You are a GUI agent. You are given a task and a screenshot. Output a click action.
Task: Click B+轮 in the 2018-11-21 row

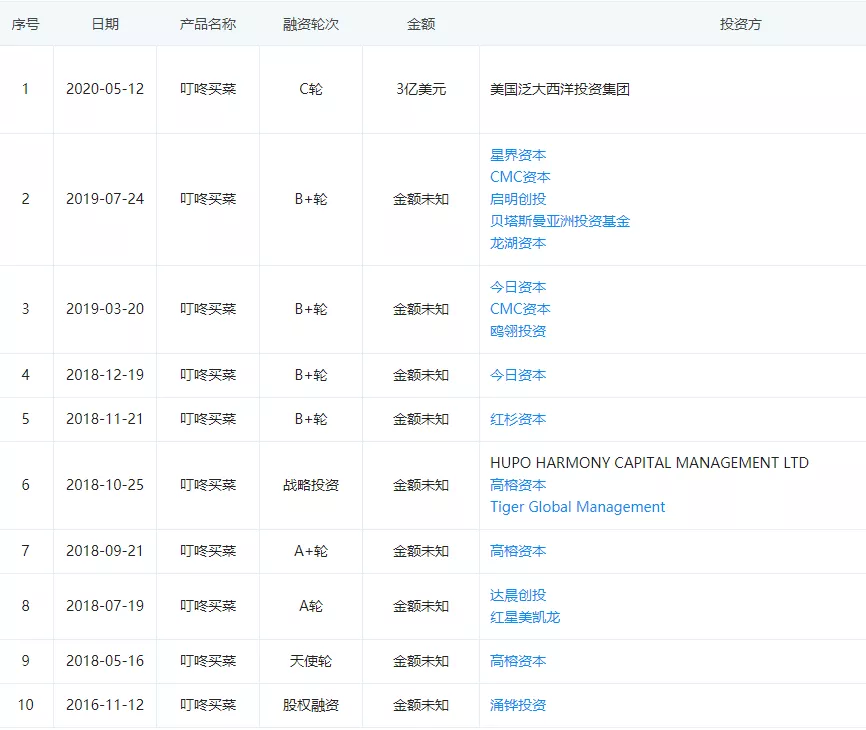pyautogui.click(x=310, y=420)
